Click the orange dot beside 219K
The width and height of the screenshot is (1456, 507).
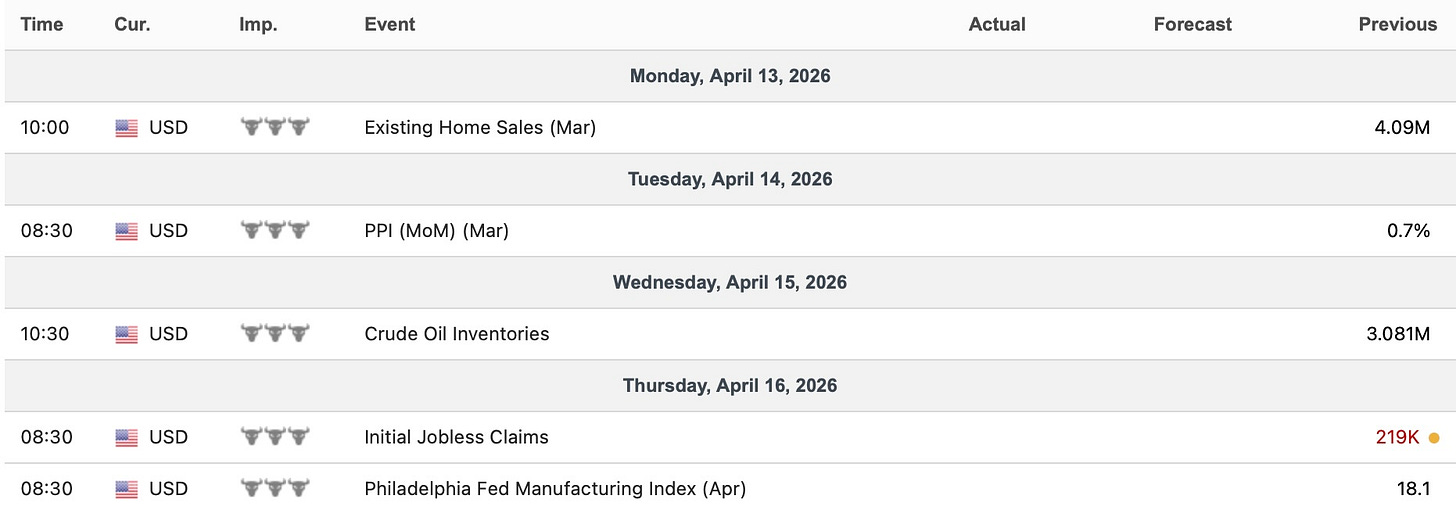point(1434,437)
